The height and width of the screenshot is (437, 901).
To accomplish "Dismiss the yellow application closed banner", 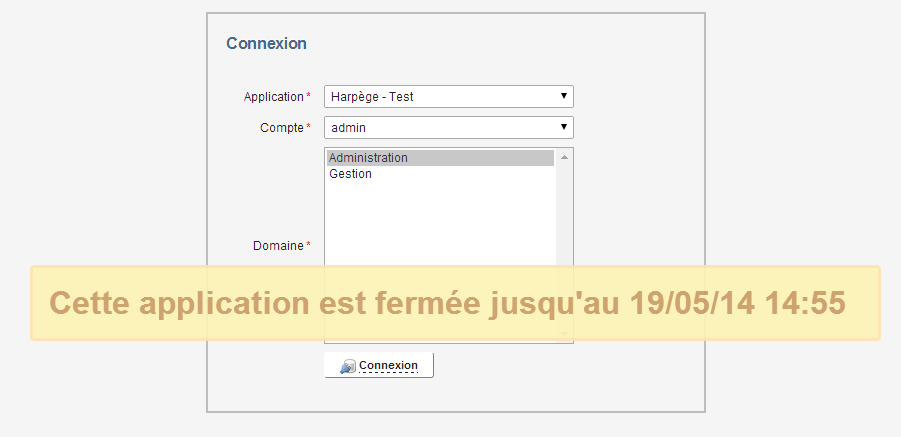I will (455, 303).
